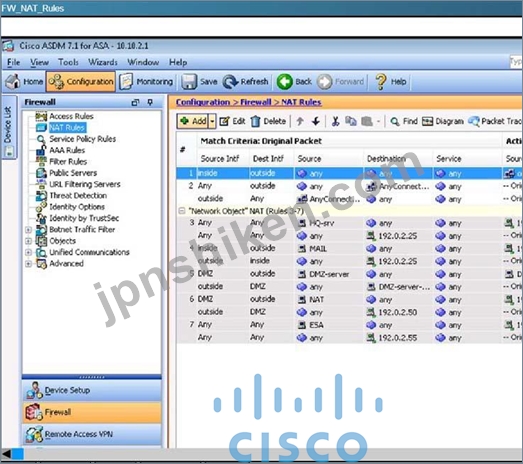Open URL Filtering Servers item
The image size is (523, 464).
click(85, 184)
